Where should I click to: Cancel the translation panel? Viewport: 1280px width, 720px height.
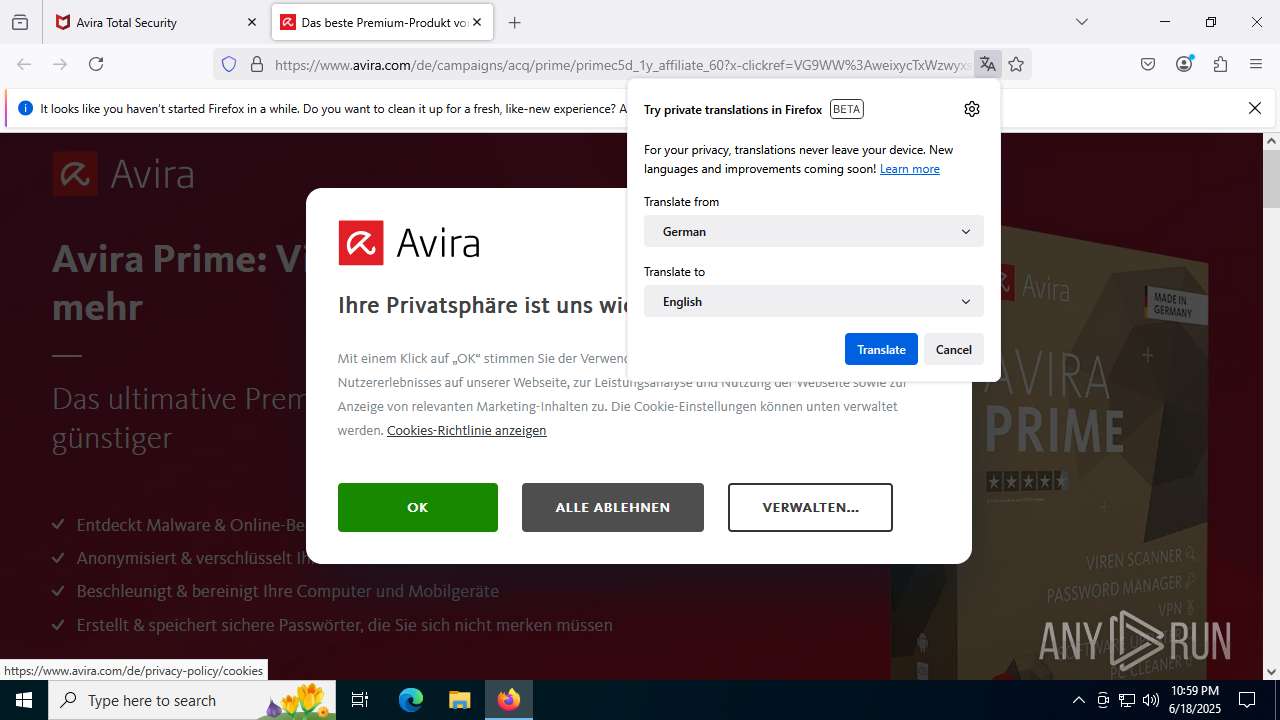point(954,349)
